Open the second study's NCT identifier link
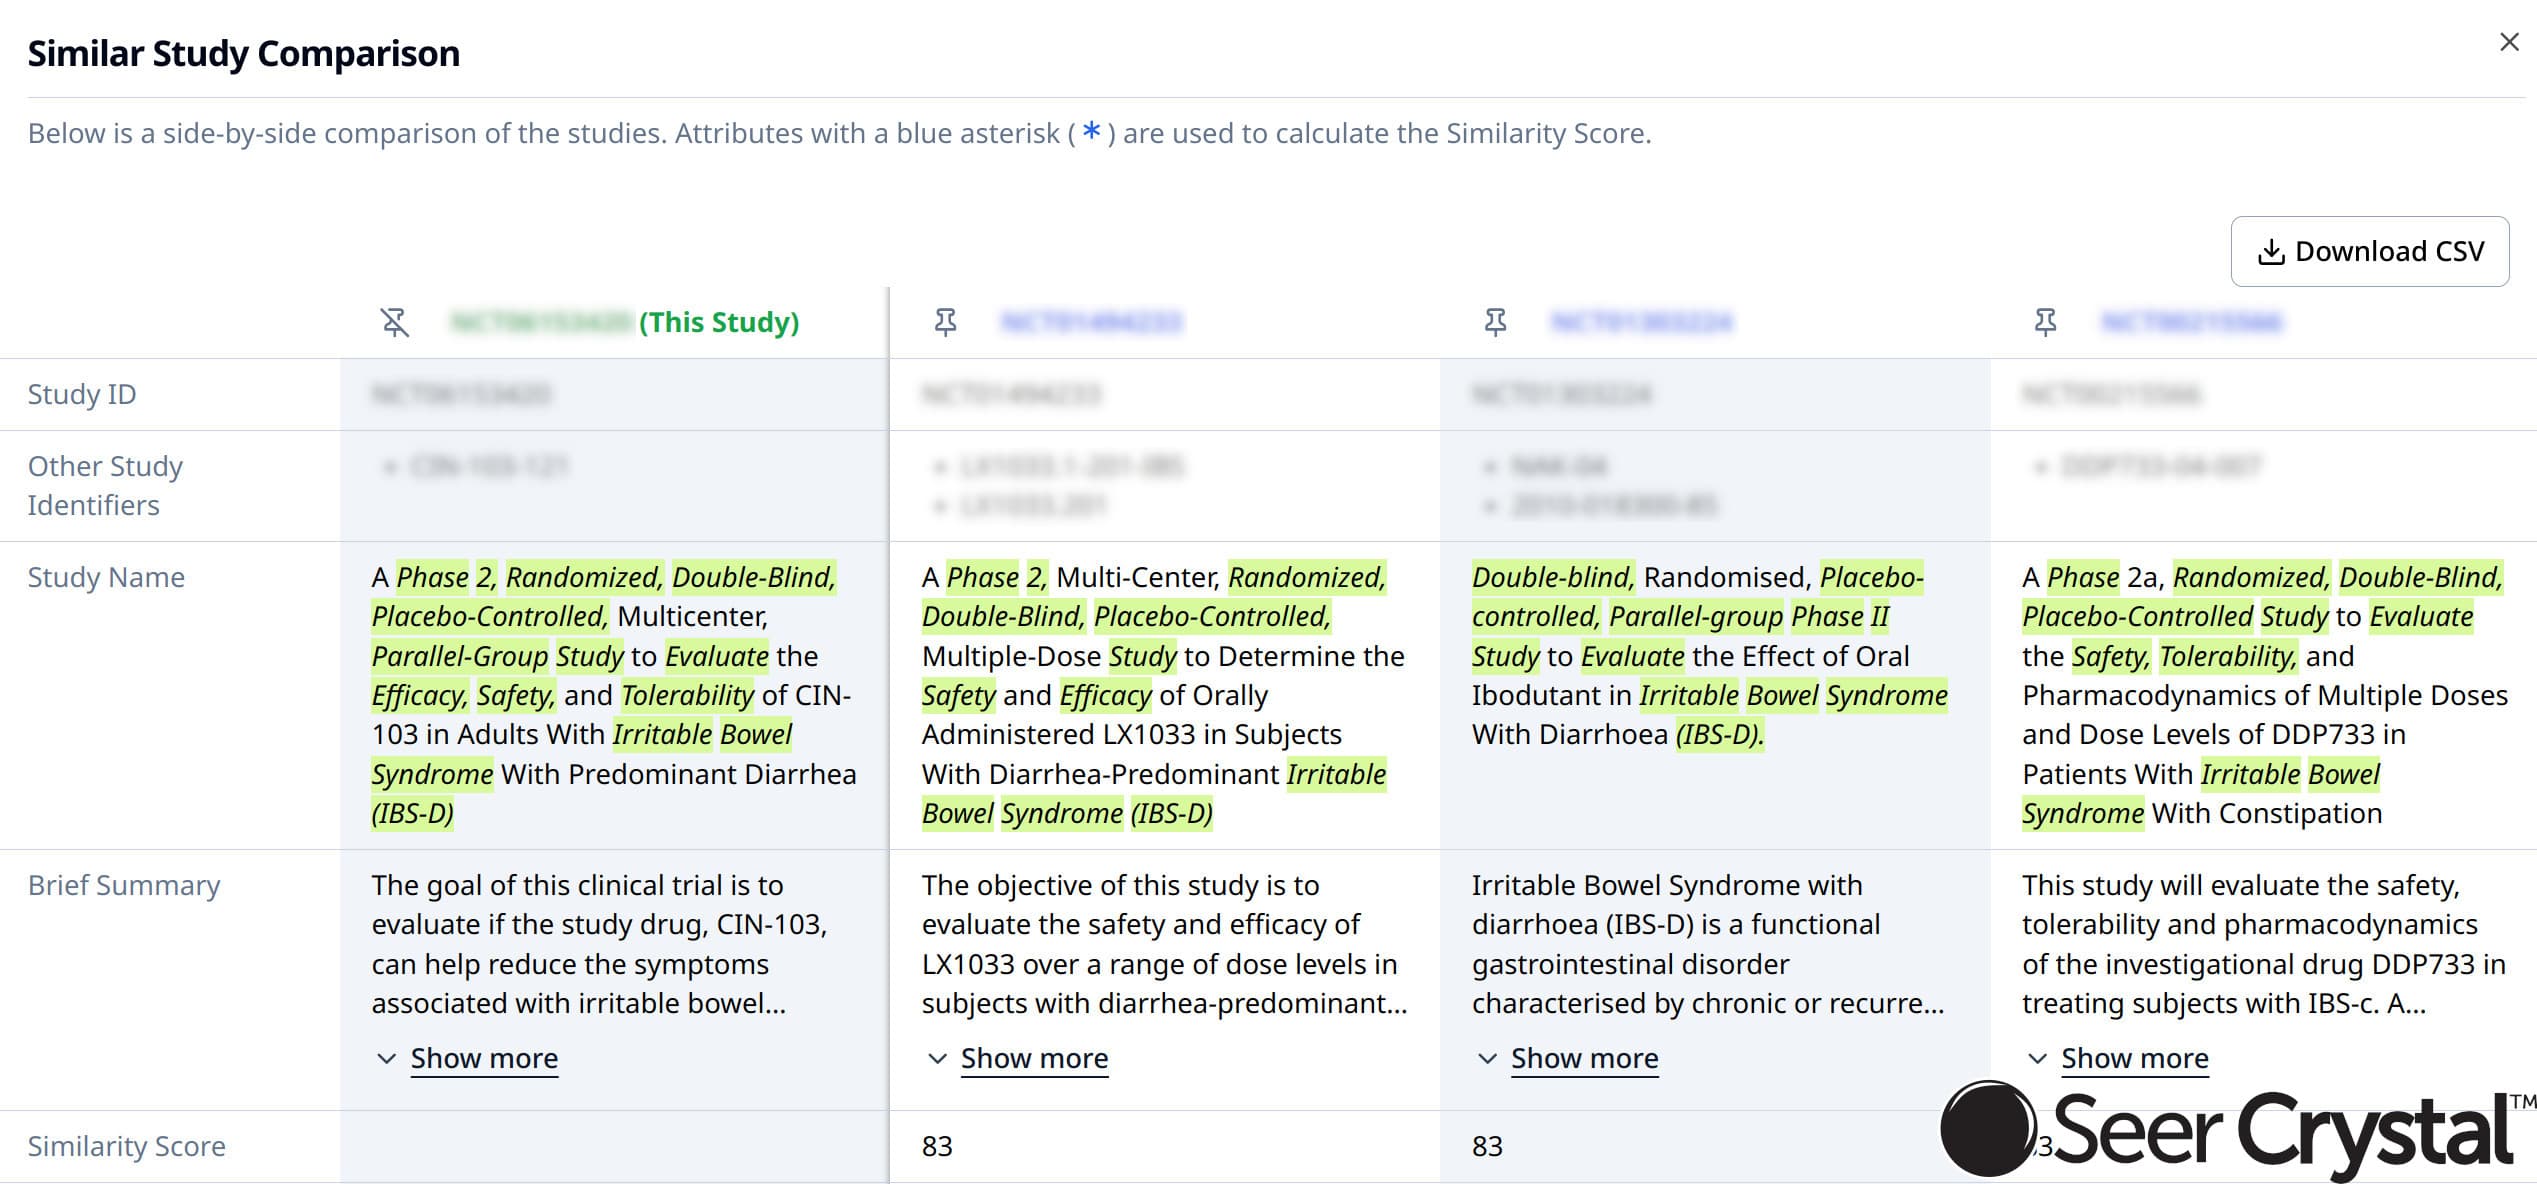 [1092, 322]
